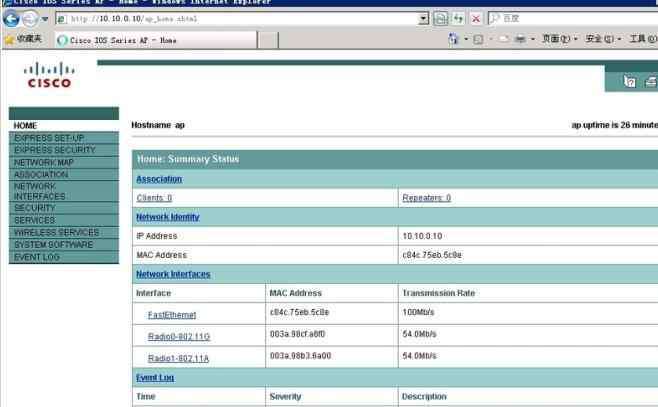Click the ap uptime text
This screenshot has height=407, width=658.
[614, 125]
